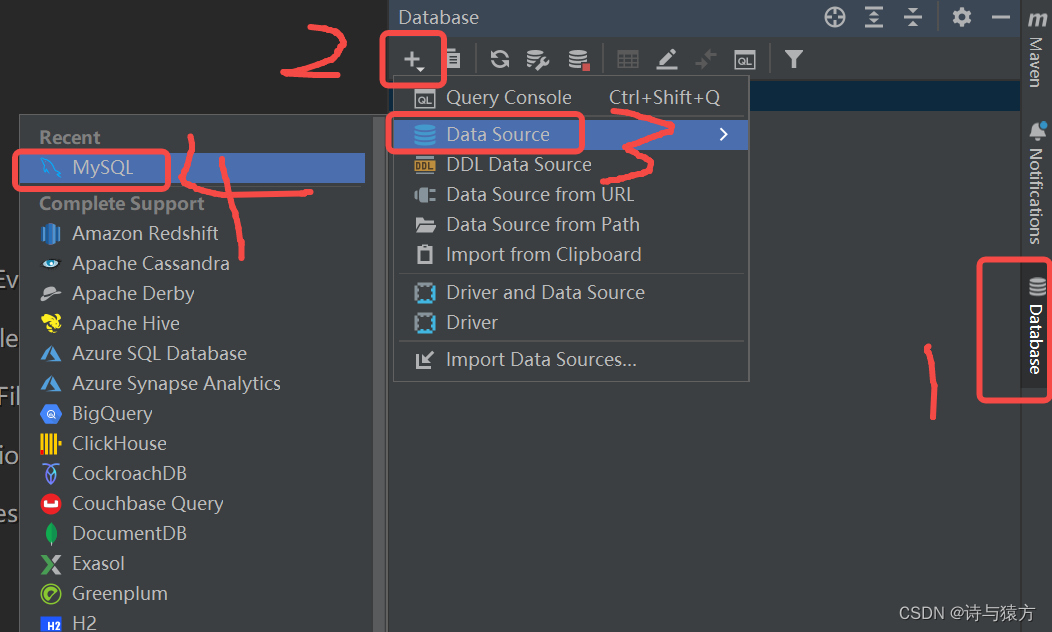Choose H2 data source
The image size is (1052, 632).
point(193,623)
